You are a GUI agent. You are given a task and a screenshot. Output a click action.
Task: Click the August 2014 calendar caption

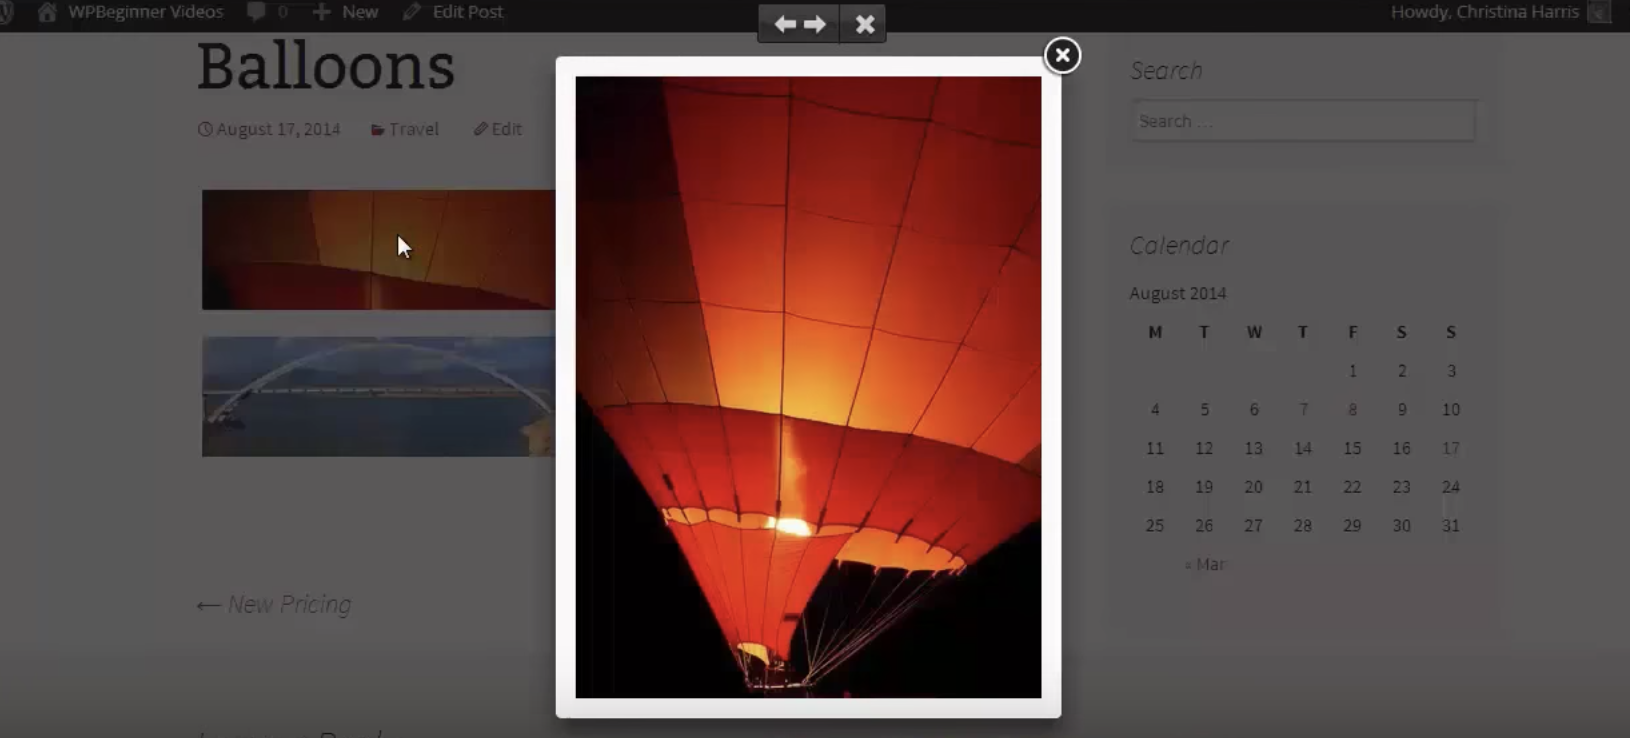point(1178,293)
